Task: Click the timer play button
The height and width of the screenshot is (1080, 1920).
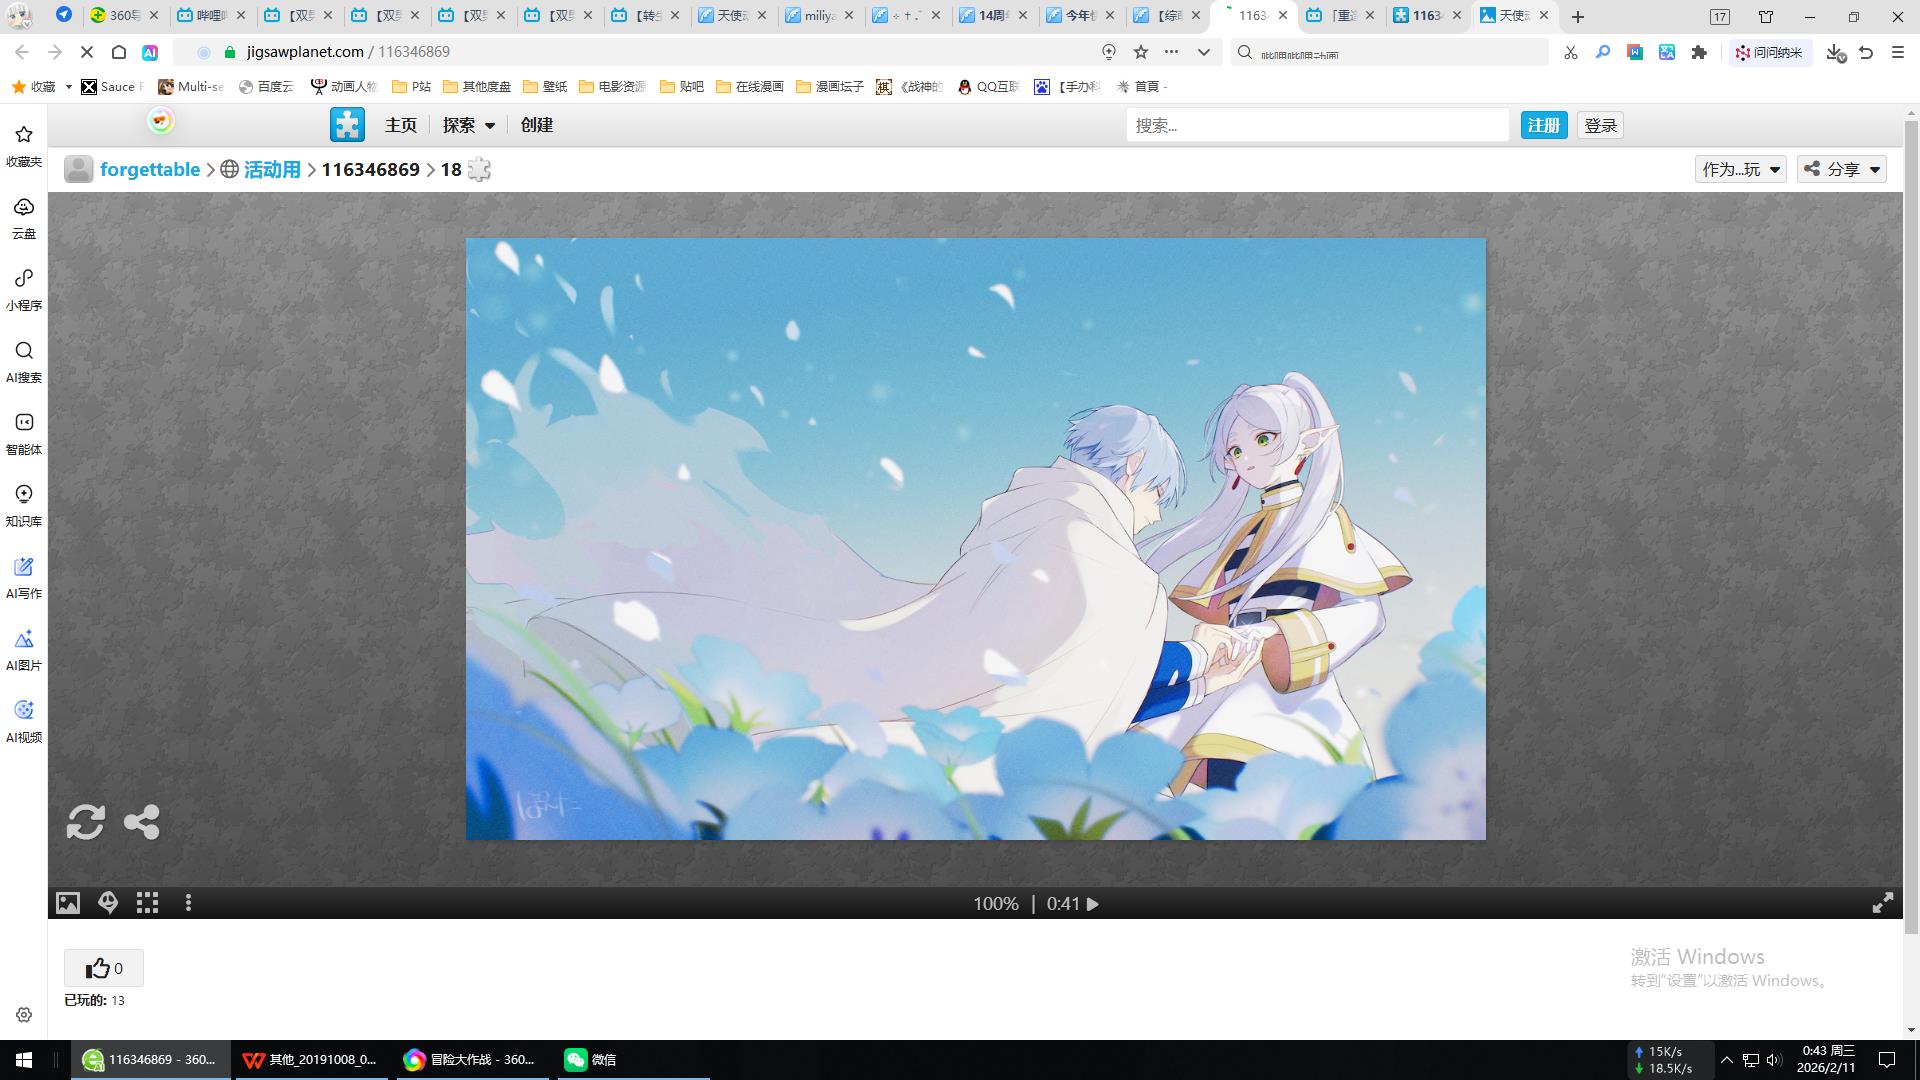Action: (1093, 904)
